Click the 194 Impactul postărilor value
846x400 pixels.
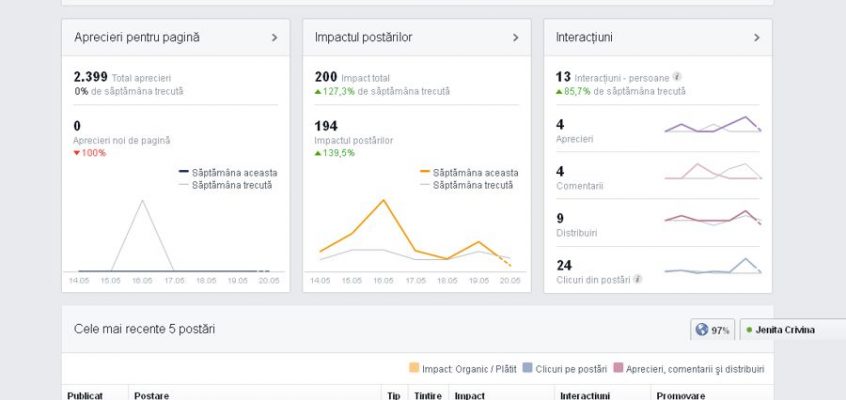tap(326, 126)
